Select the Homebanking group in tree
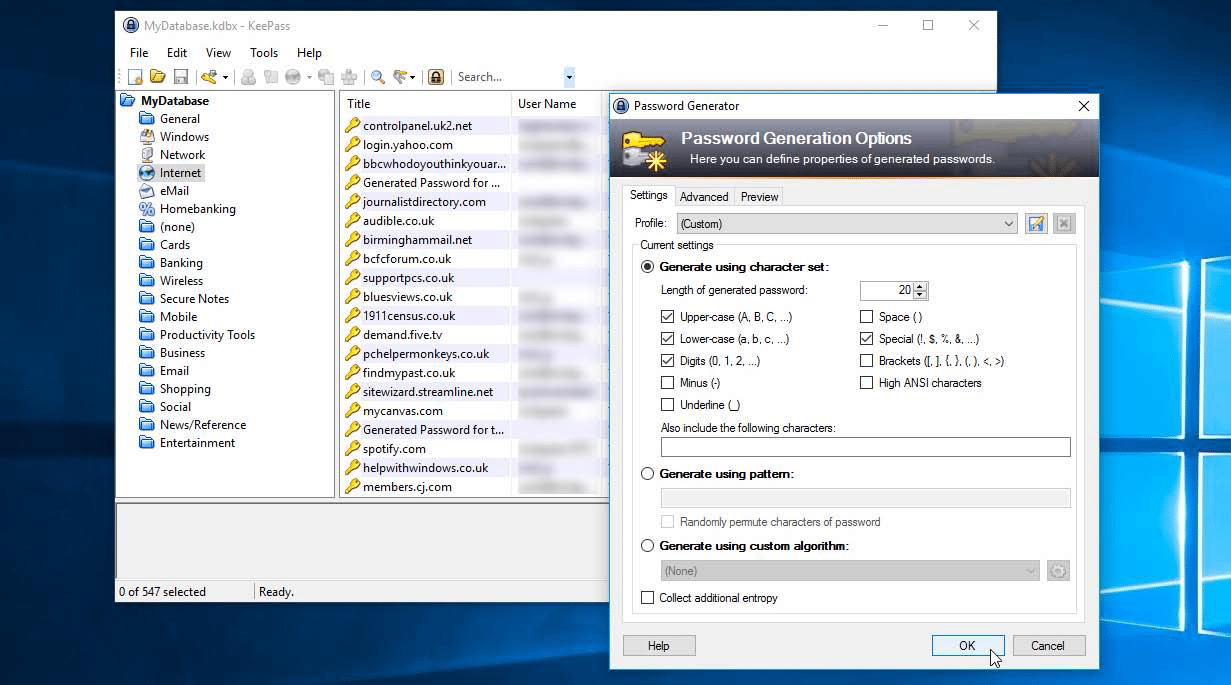Screen dimensions: 1231x685 click(198, 209)
